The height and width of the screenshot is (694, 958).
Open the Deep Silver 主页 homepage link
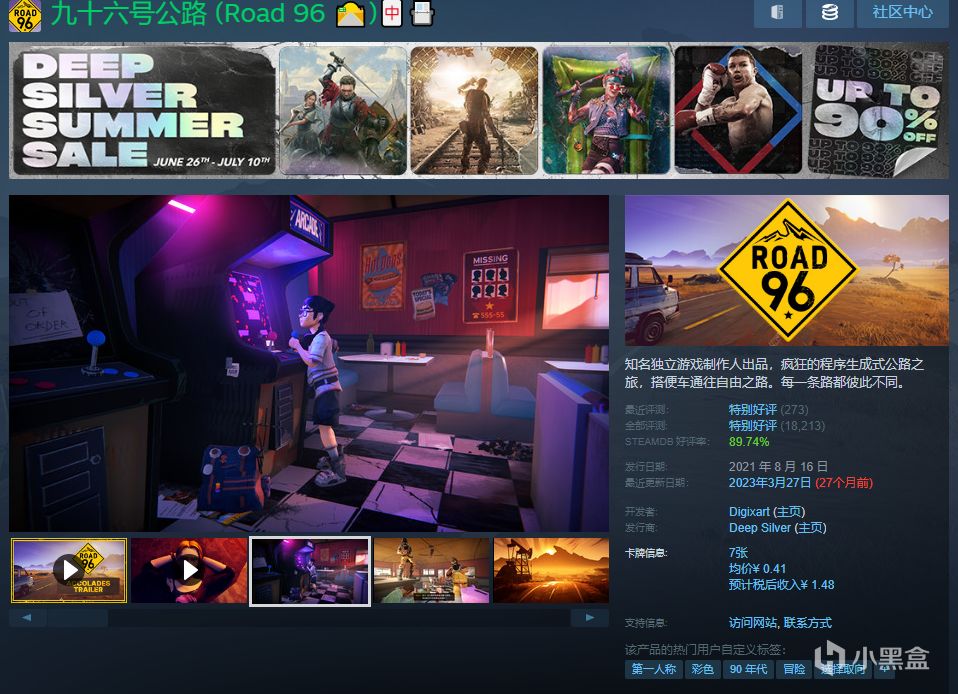pyautogui.click(x=811, y=528)
